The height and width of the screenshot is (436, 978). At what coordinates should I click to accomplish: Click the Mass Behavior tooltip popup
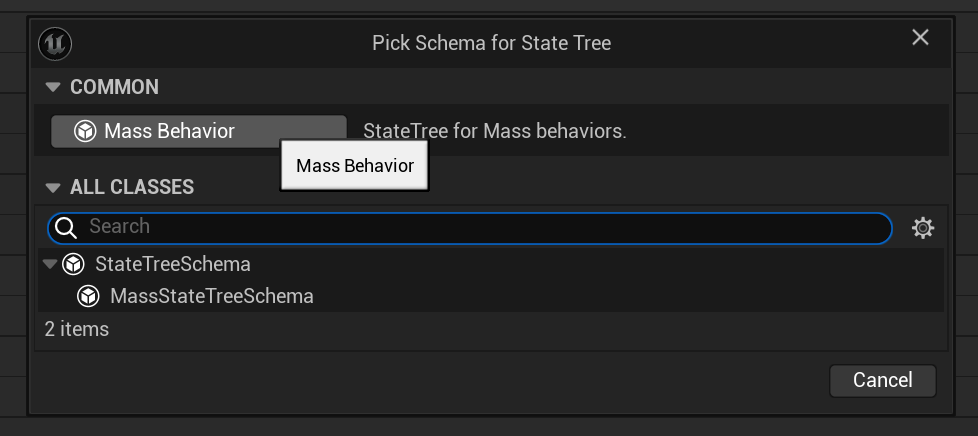point(354,166)
